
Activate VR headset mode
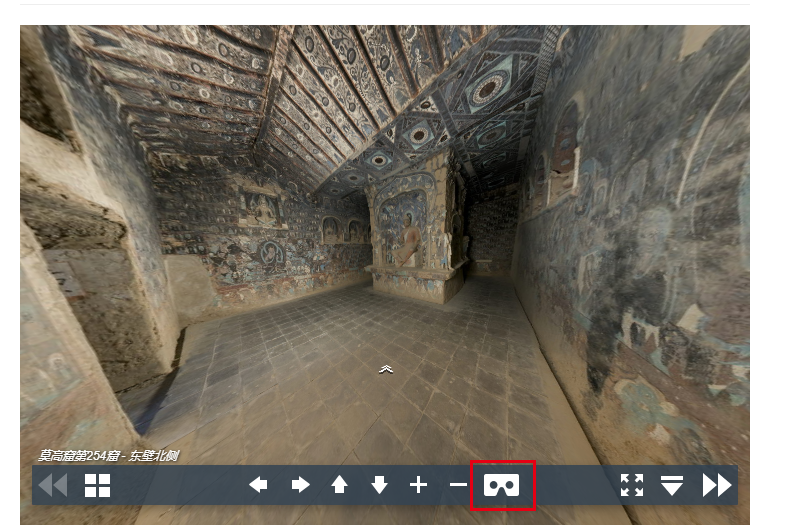pos(502,485)
